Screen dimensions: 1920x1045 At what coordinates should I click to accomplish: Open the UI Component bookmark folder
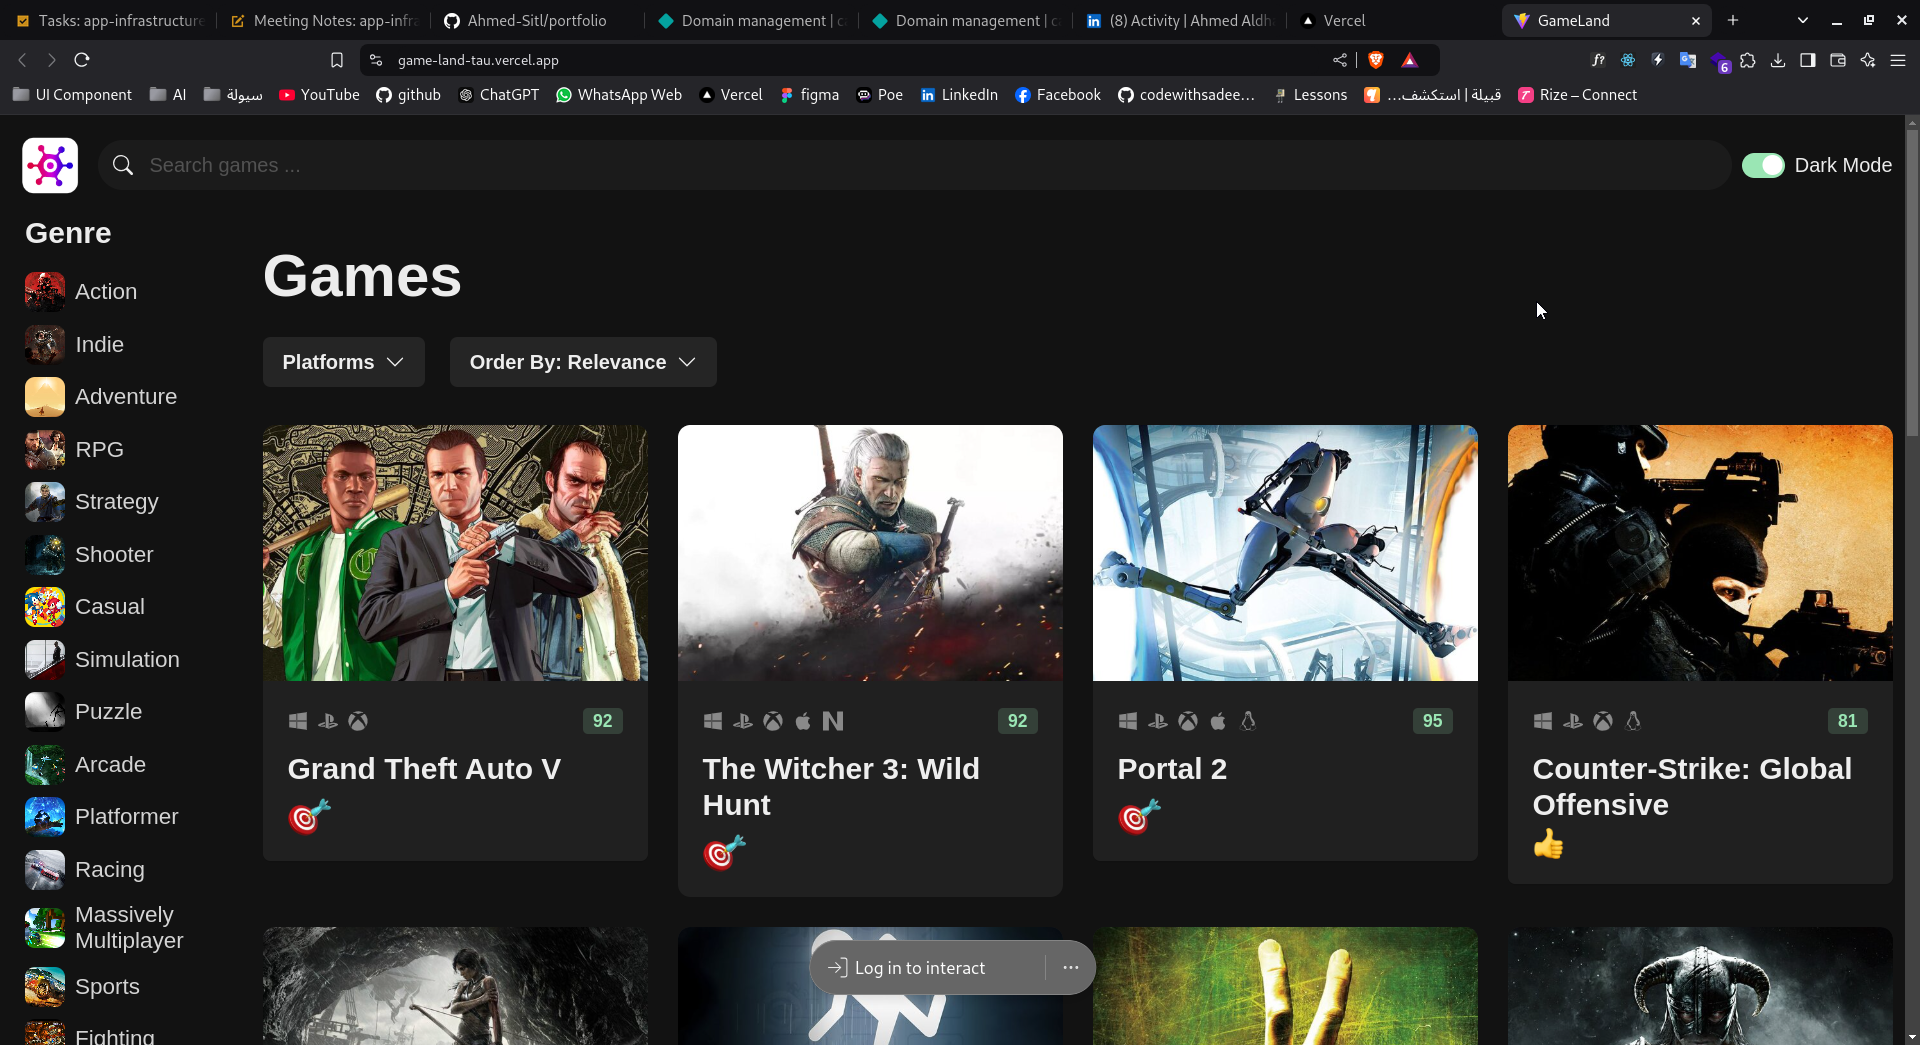(x=72, y=95)
